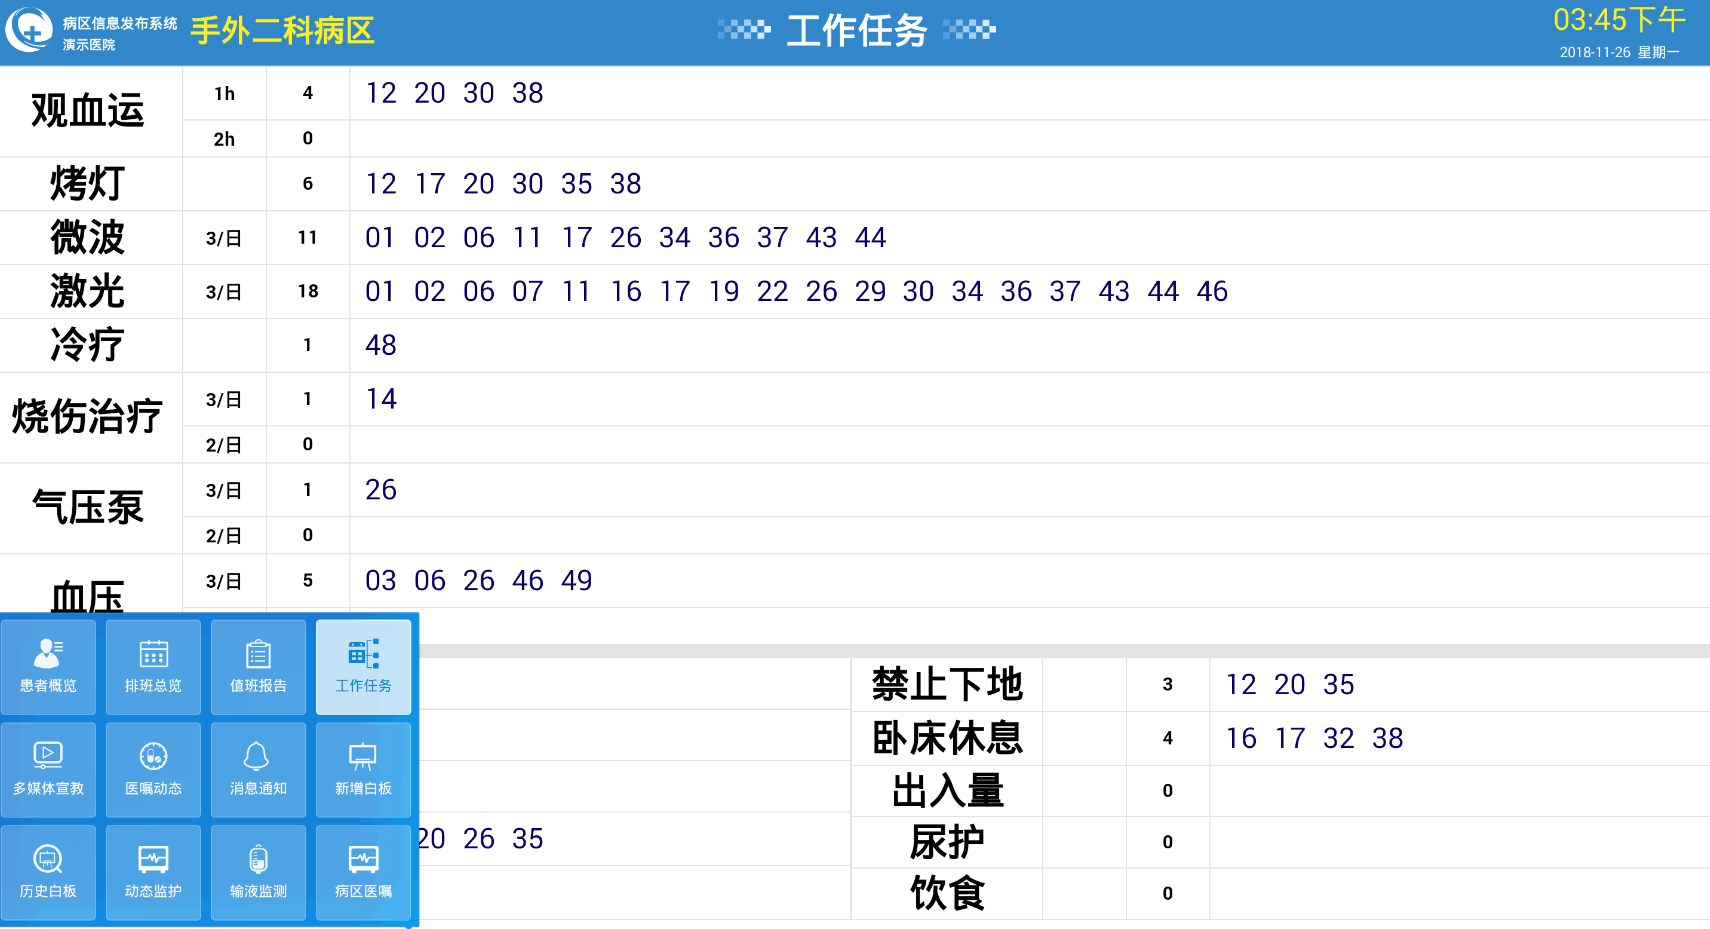The width and height of the screenshot is (1710, 929).
Task: Click the 禁止下地 category label
Action: (x=947, y=684)
